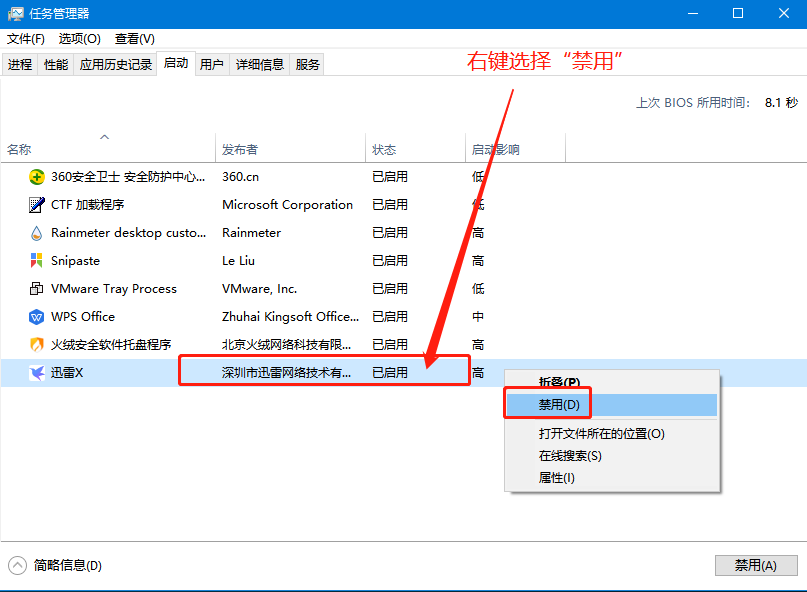807x592 pixels.
Task: Select the CTF 加载程序 entry name
Action: (x=87, y=205)
